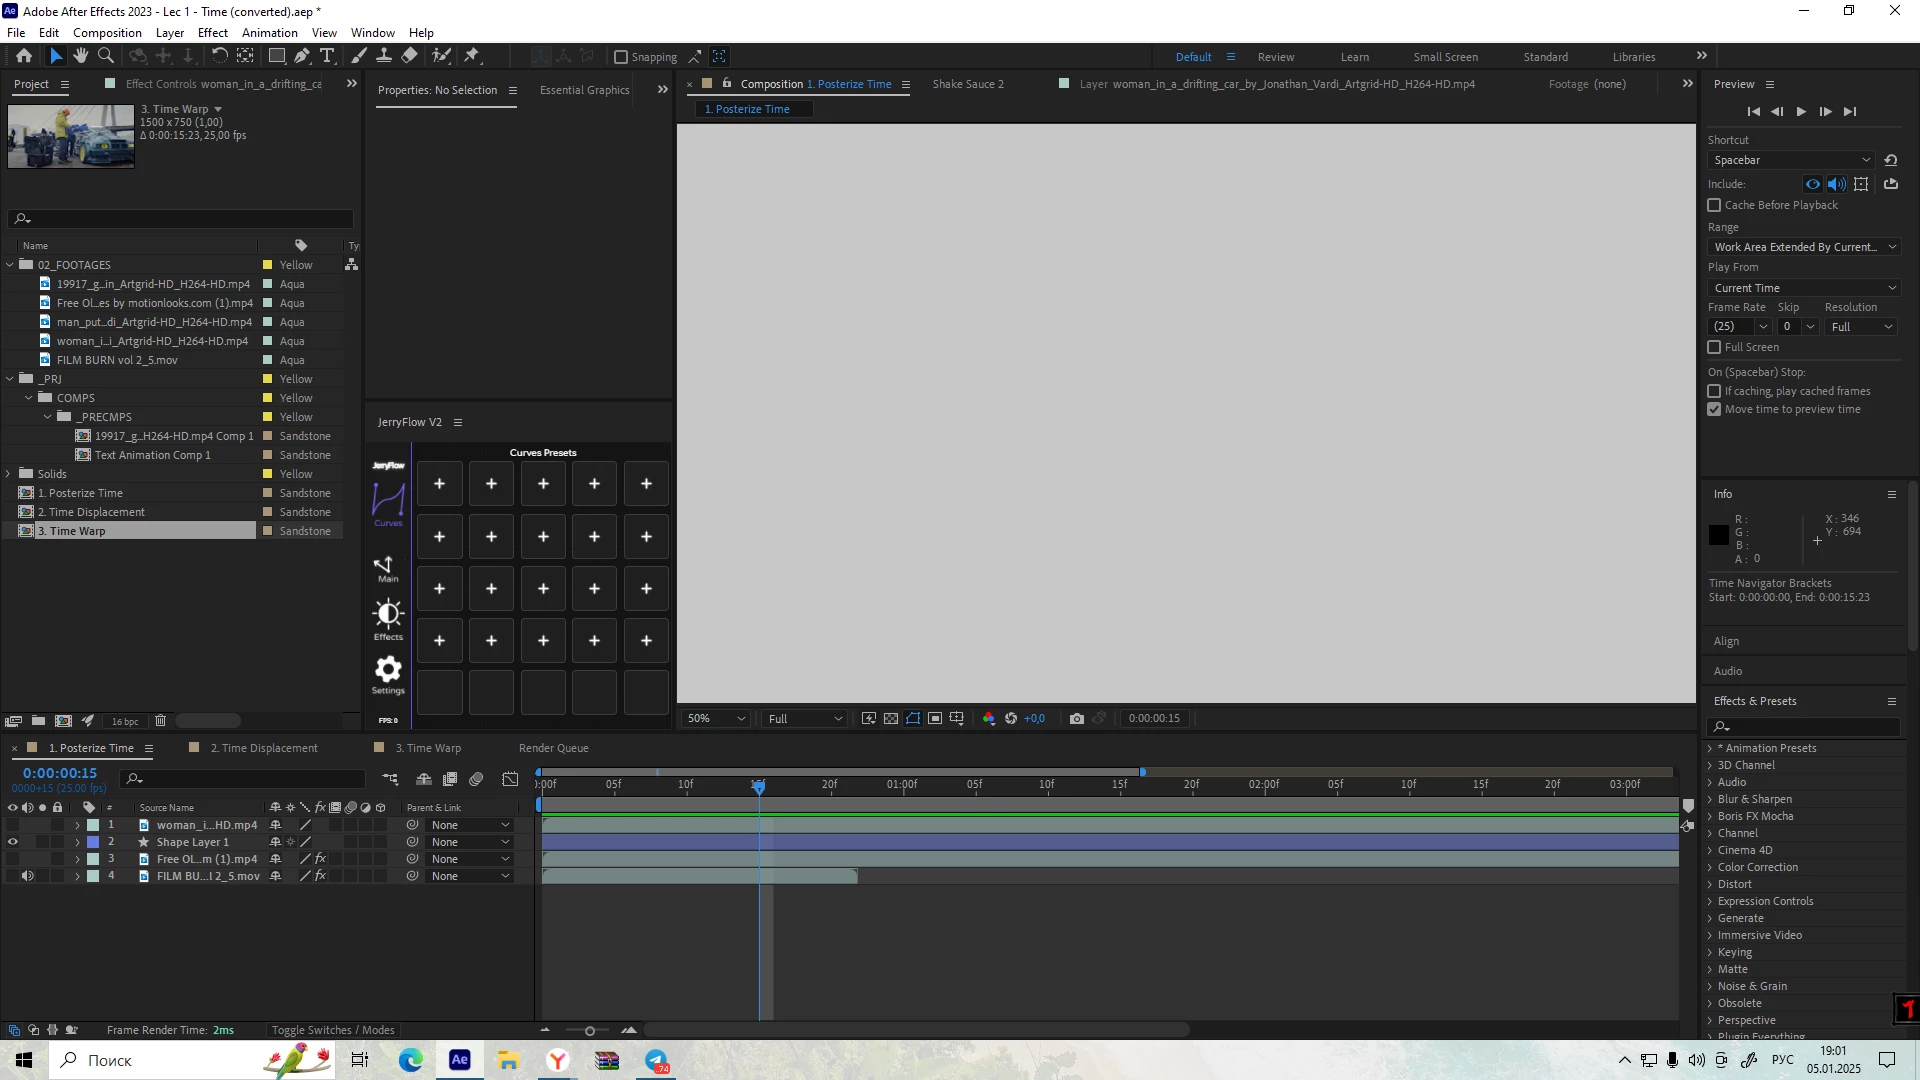Click Toggle Switches / Modes button
Viewport: 1920px width, 1080px height.
333,1030
